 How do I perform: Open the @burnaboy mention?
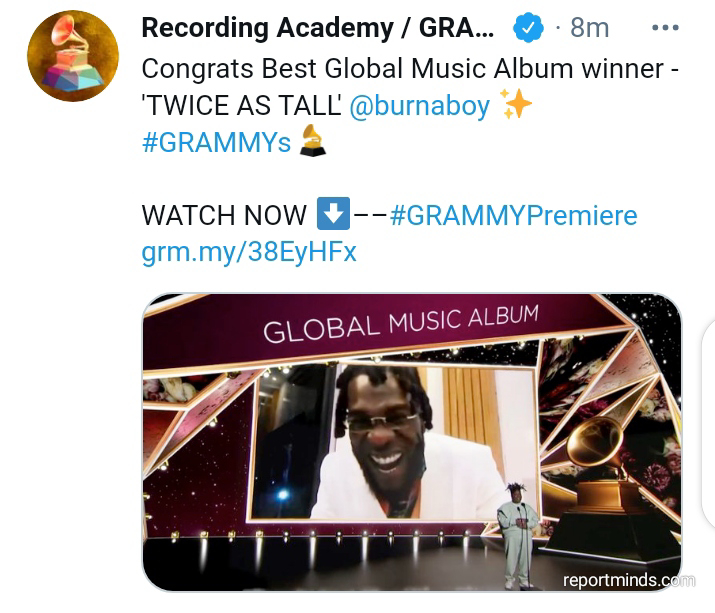click(x=420, y=106)
